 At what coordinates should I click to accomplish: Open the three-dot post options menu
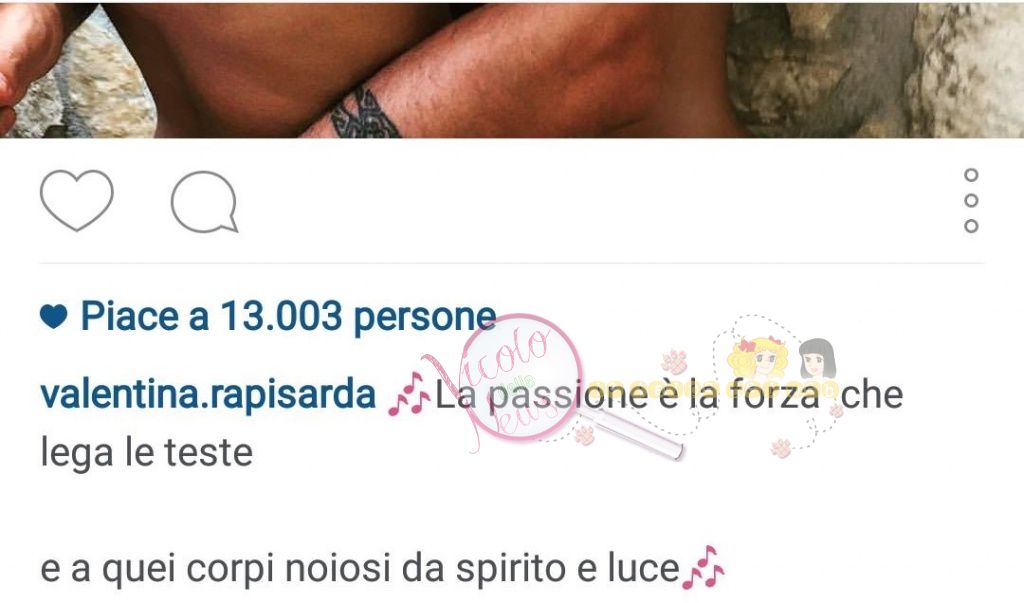[x=971, y=201]
